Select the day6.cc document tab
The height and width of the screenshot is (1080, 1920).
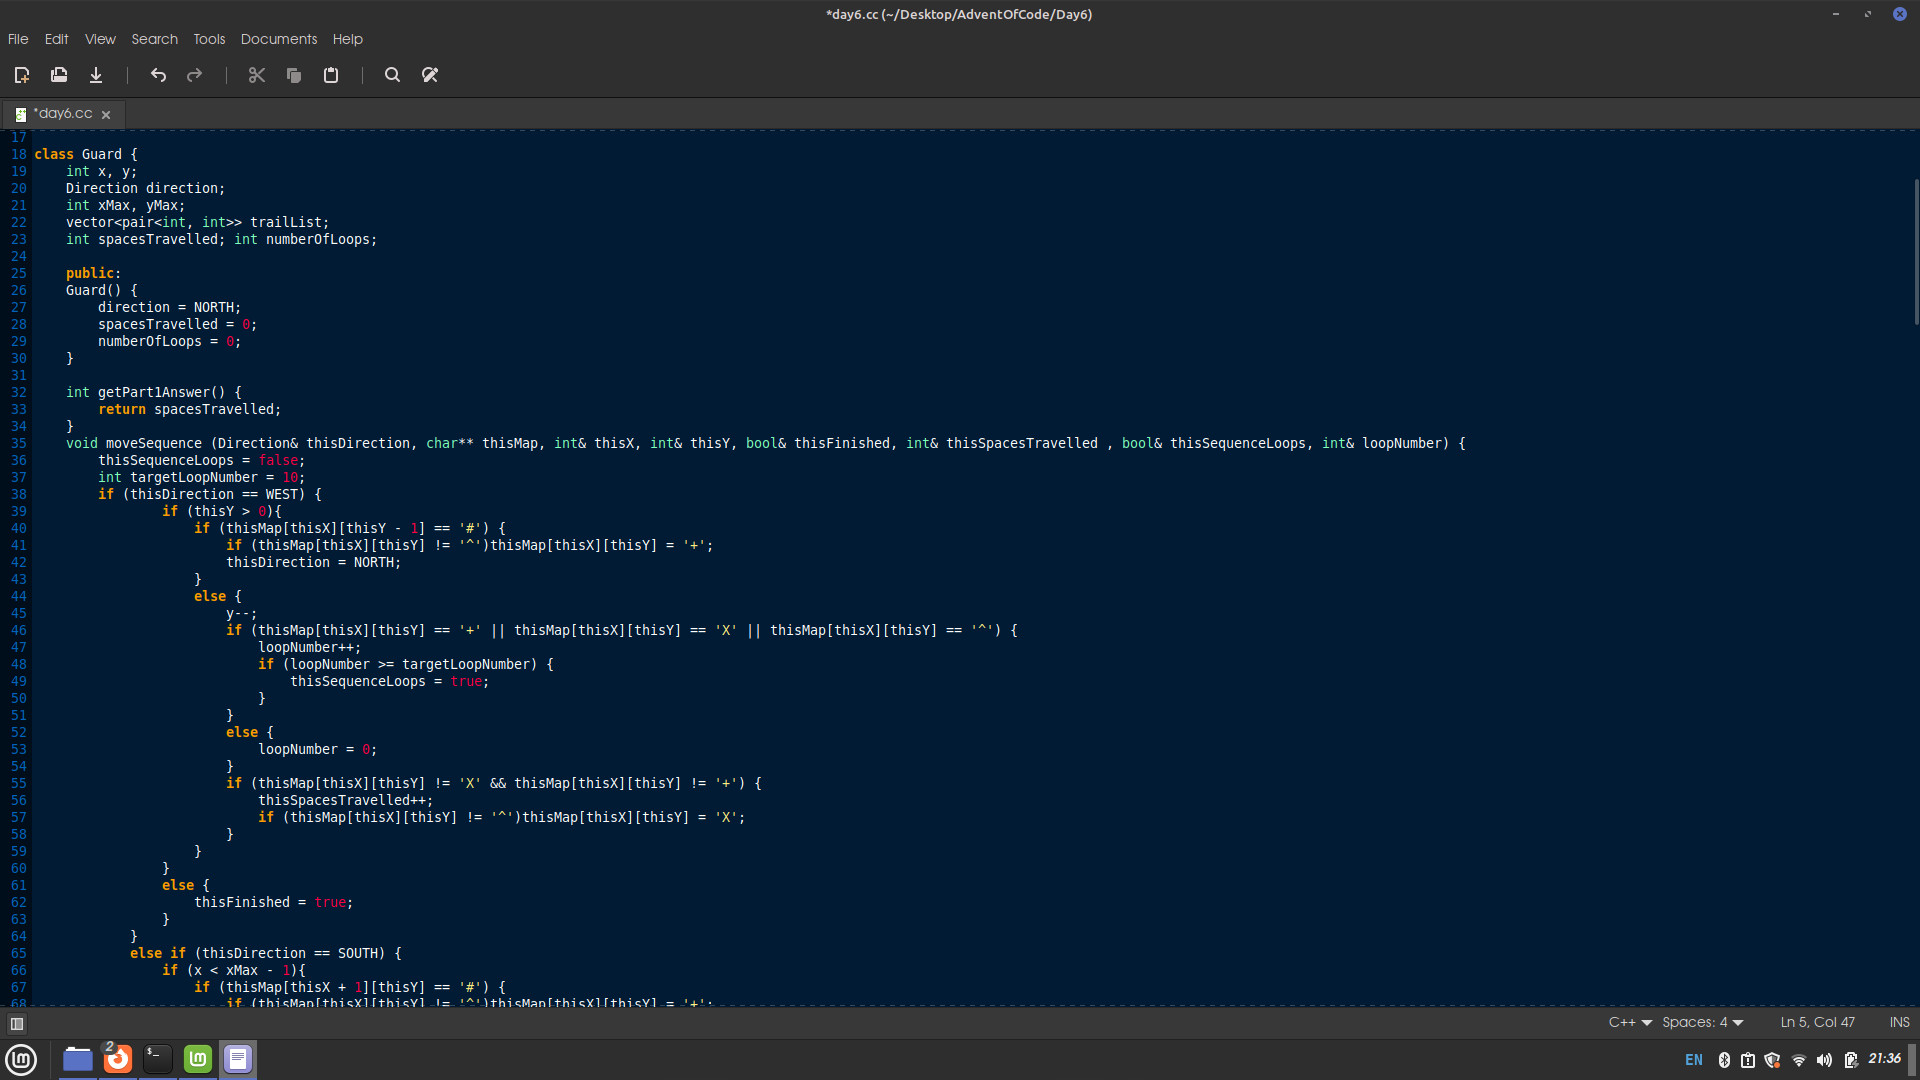62,114
